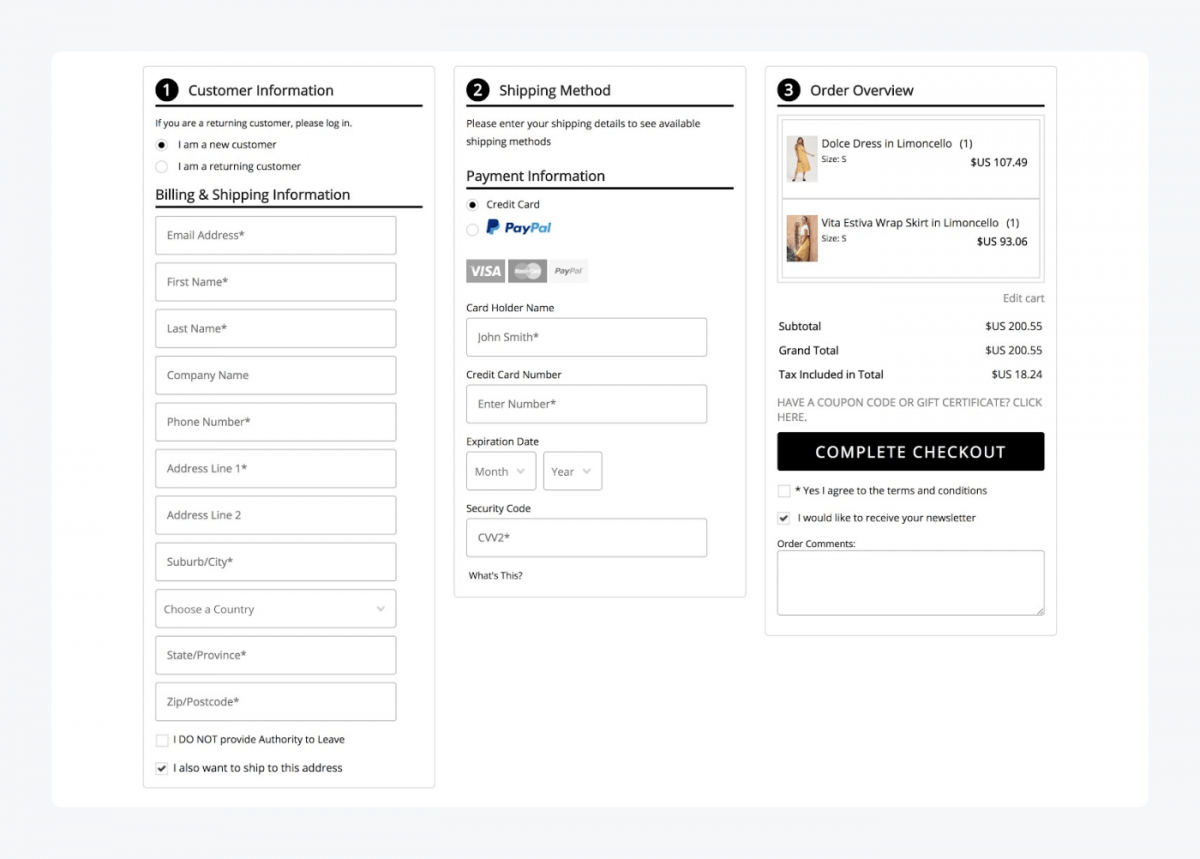This screenshot has height=859, width=1200.
Task: Choose the PayPal payment radio button
Action: pyautogui.click(x=473, y=229)
